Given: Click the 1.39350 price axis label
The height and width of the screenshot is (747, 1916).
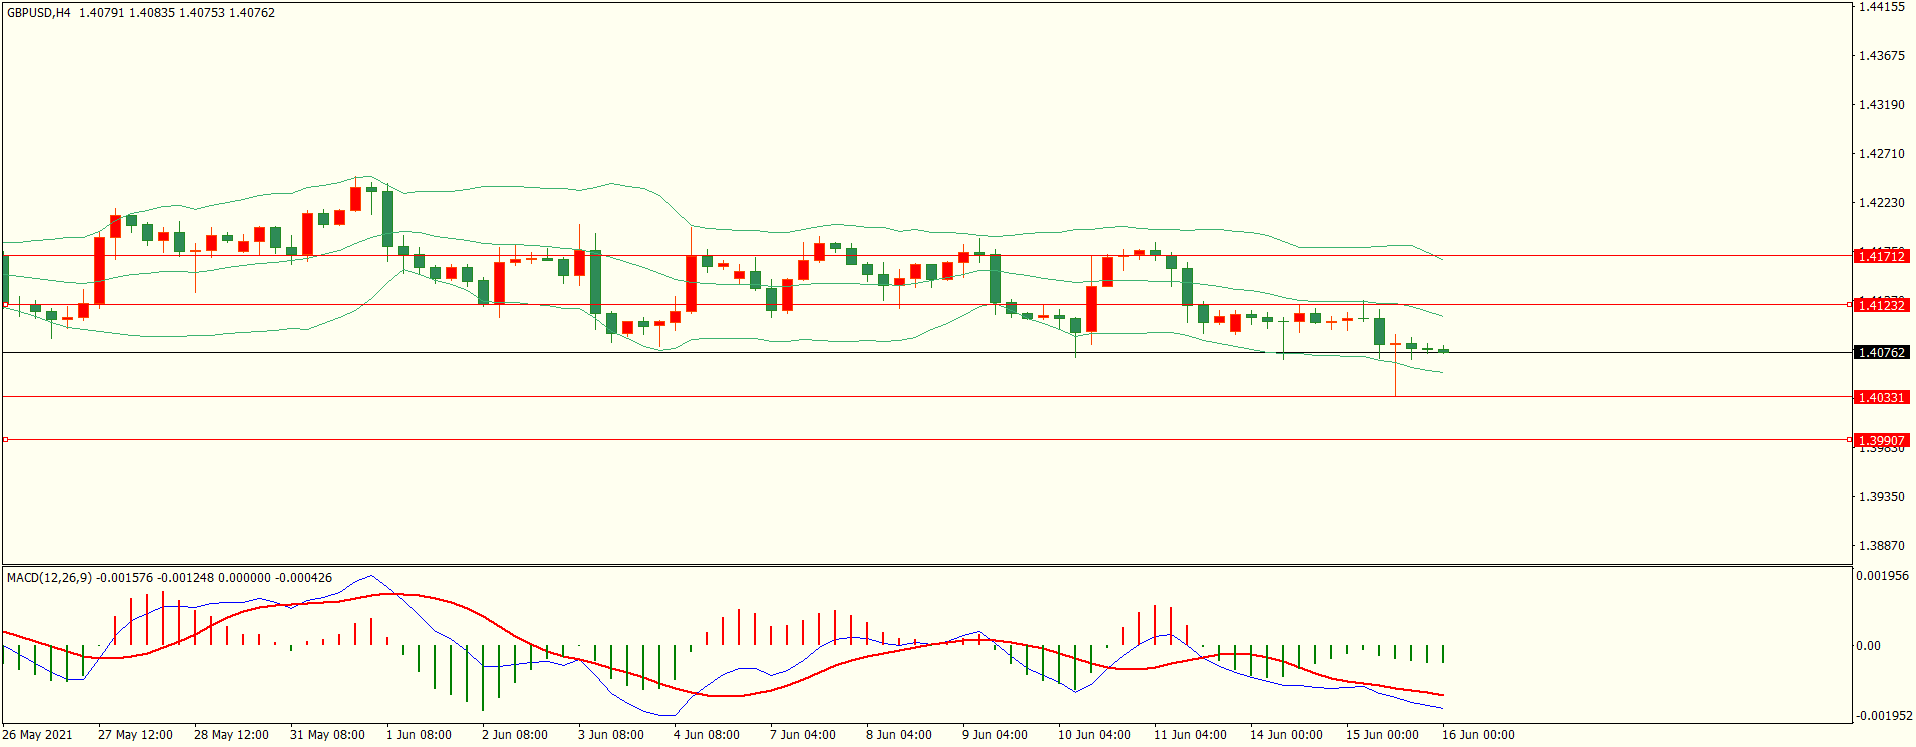Looking at the screenshot, I should pos(1881,496).
